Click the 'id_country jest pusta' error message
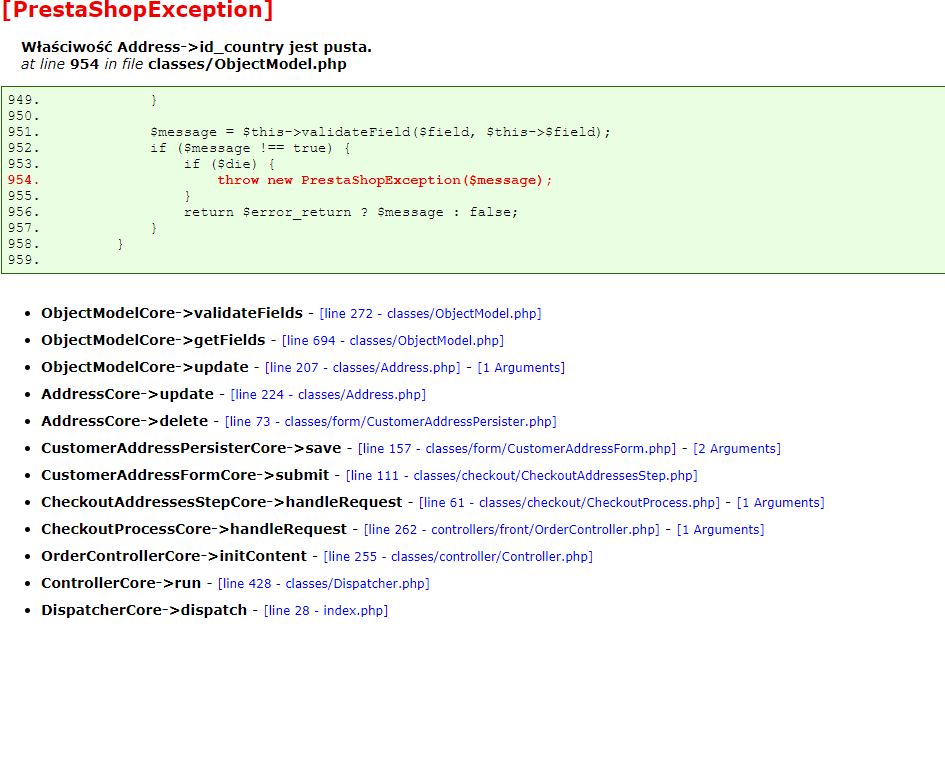Image resolution: width=945 pixels, height=776 pixels. coord(196,47)
